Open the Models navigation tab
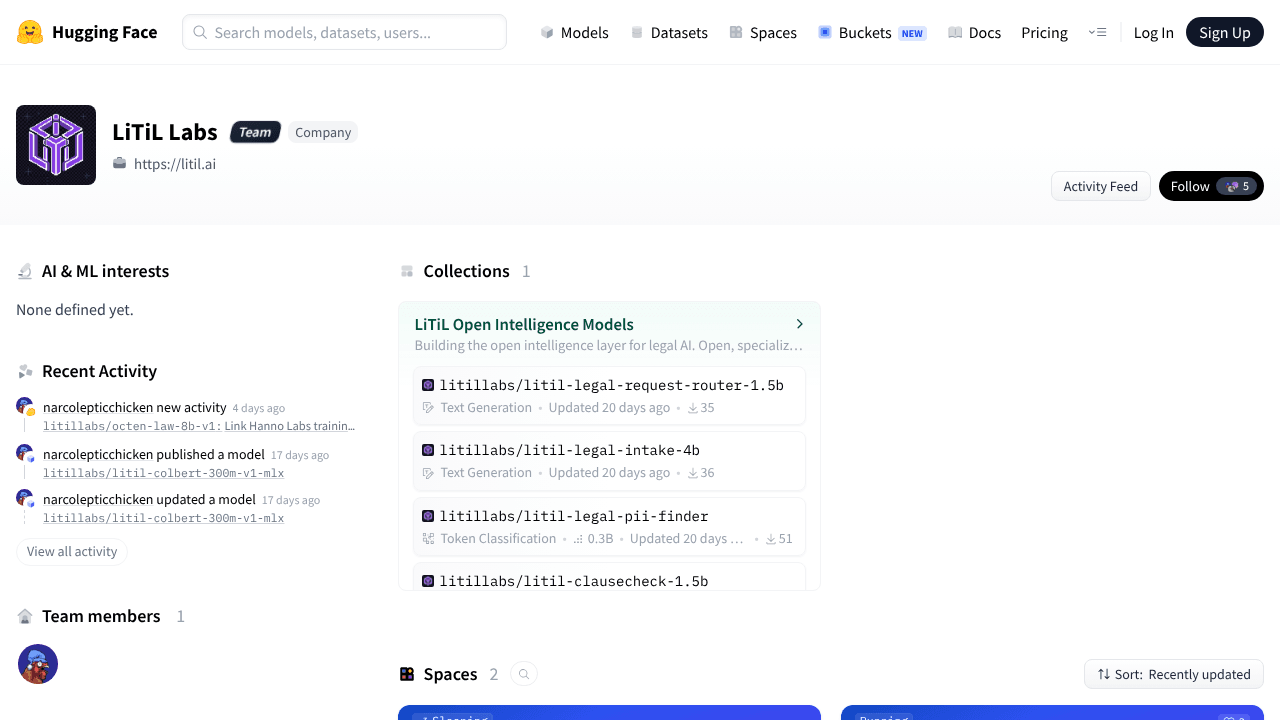The height and width of the screenshot is (720, 1280). (574, 32)
